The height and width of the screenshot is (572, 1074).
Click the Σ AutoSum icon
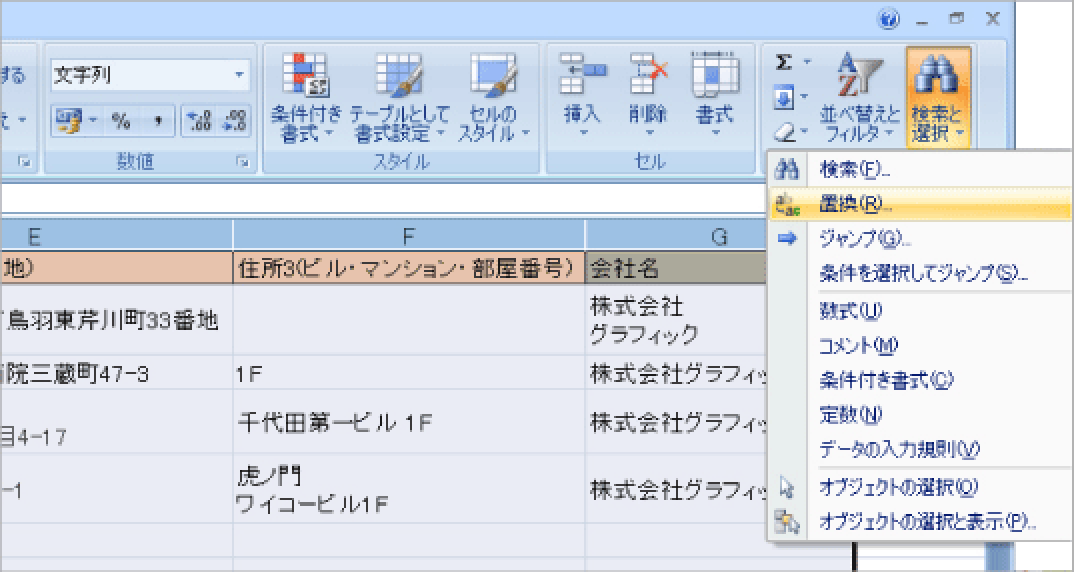[785, 62]
